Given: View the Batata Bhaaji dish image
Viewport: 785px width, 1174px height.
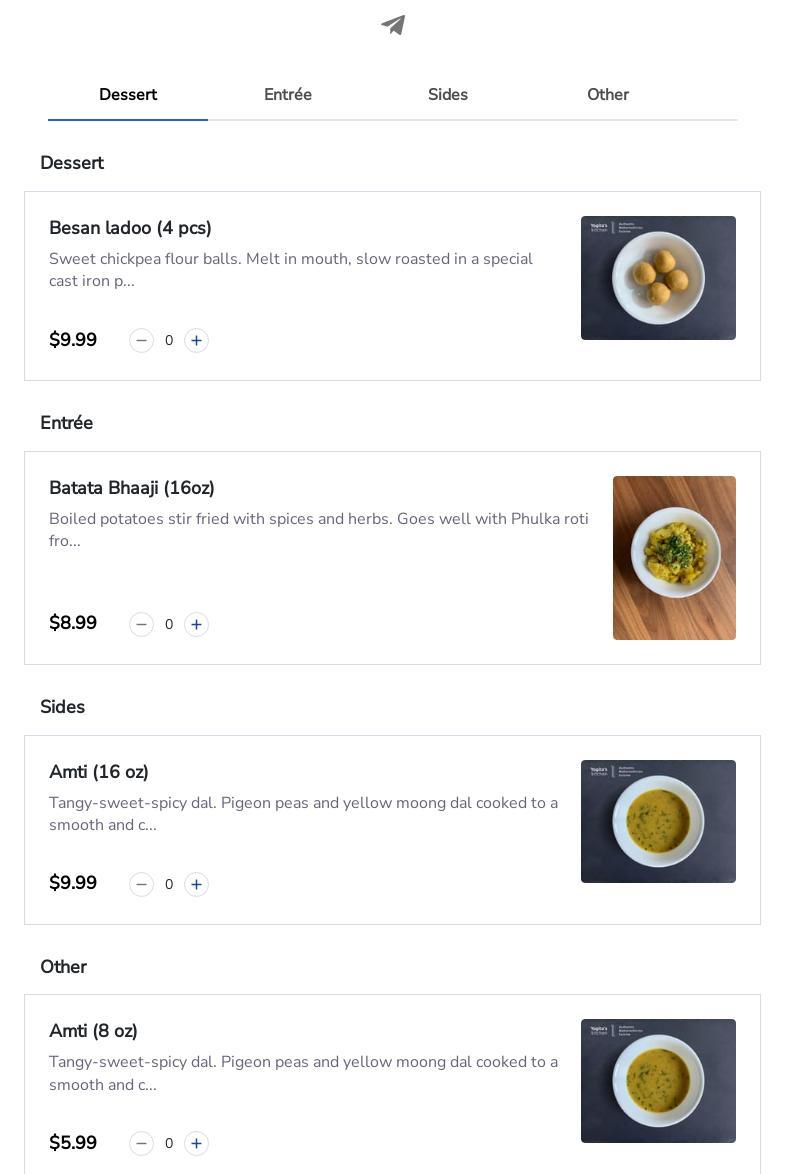Looking at the screenshot, I should tap(674, 558).
